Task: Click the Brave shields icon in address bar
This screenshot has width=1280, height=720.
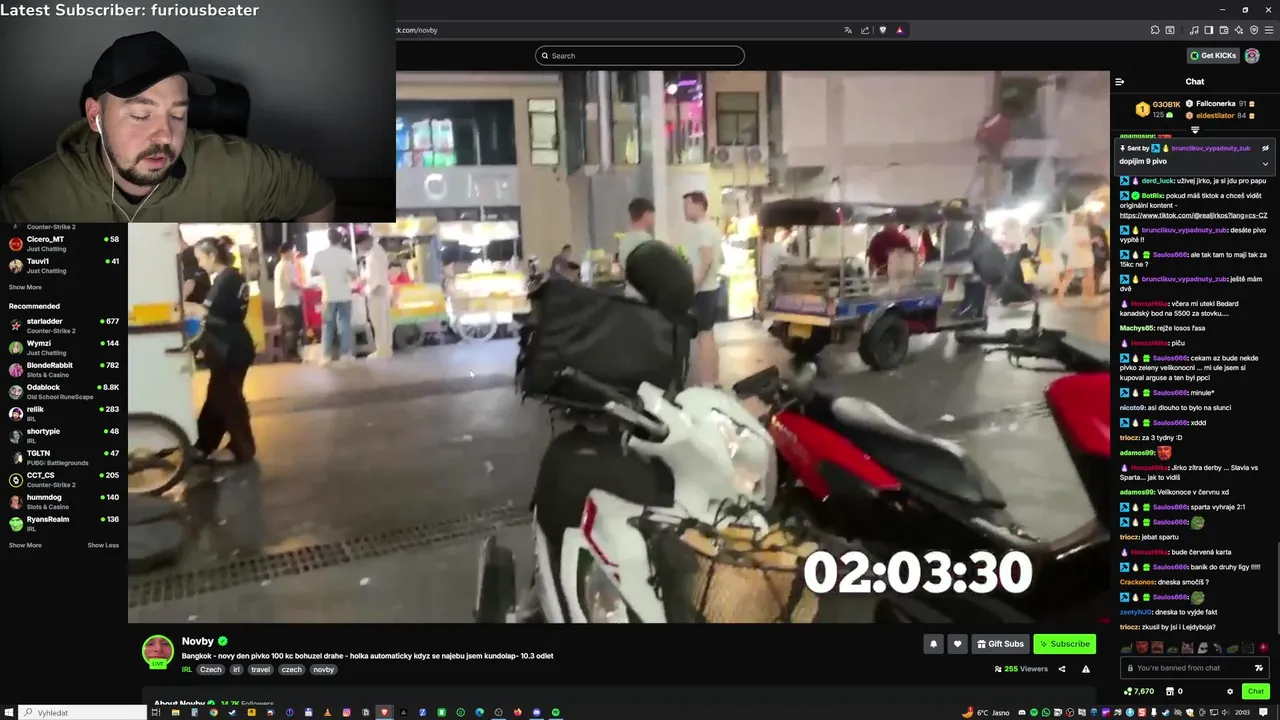Action: click(882, 30)
